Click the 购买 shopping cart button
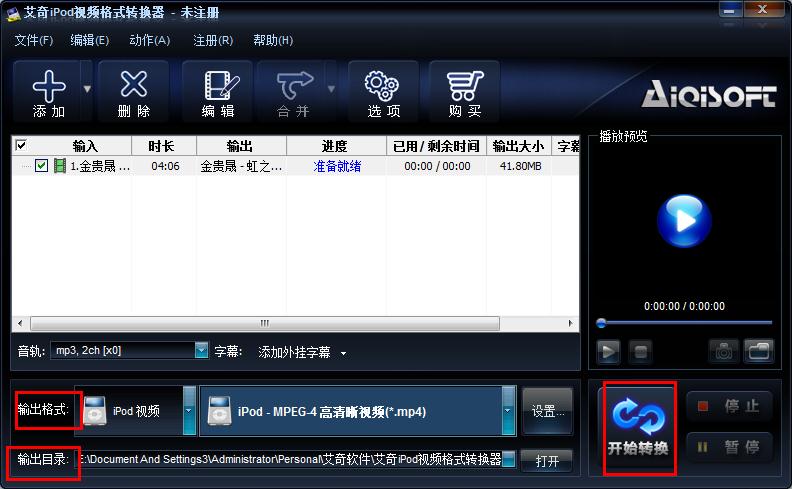 [464, 91]
